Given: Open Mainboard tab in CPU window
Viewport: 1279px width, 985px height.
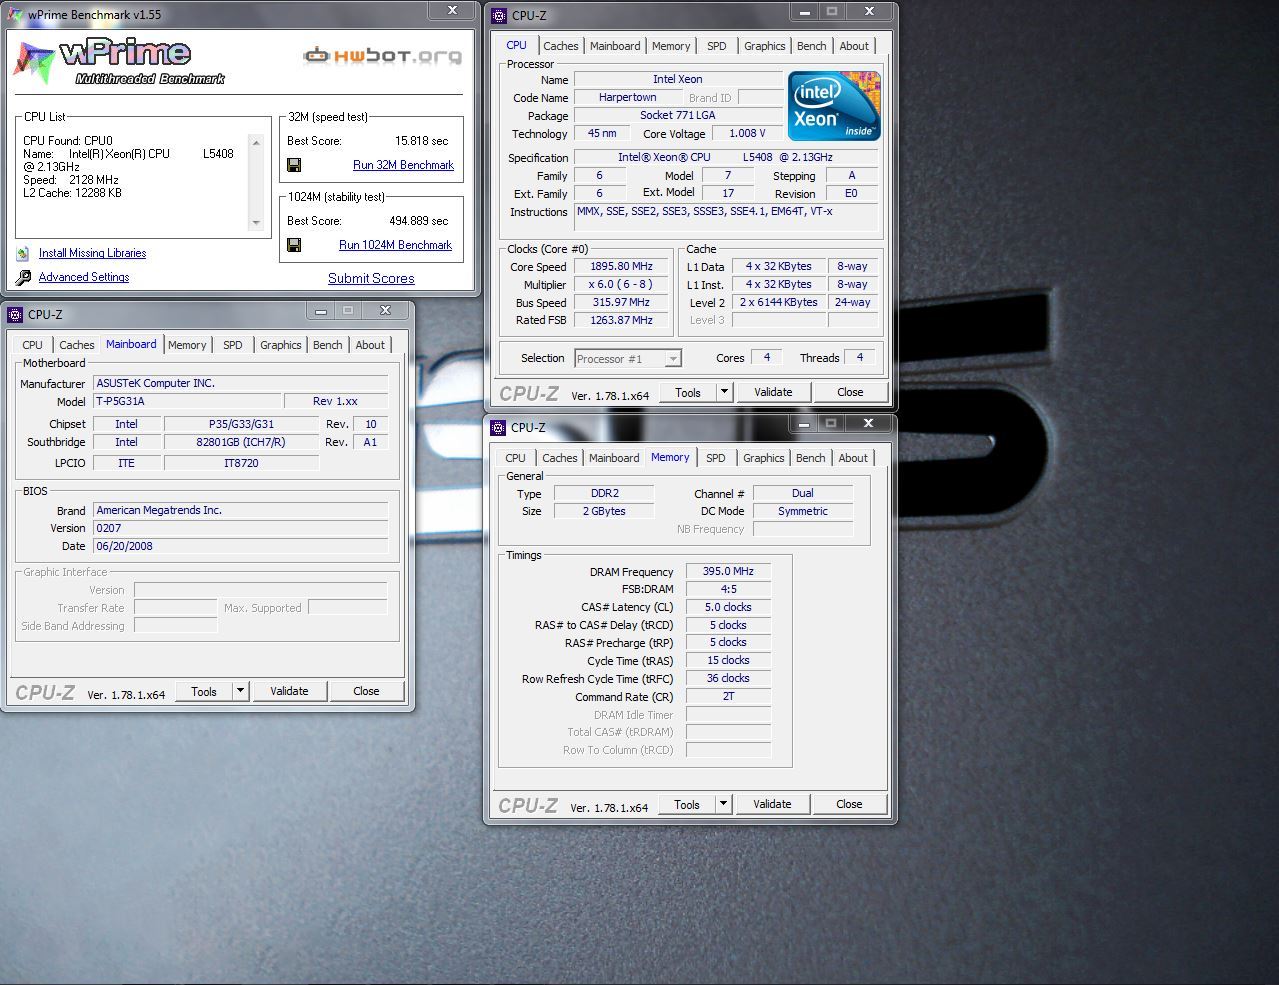Looking at the screenshot, I should tap(615, 46).
